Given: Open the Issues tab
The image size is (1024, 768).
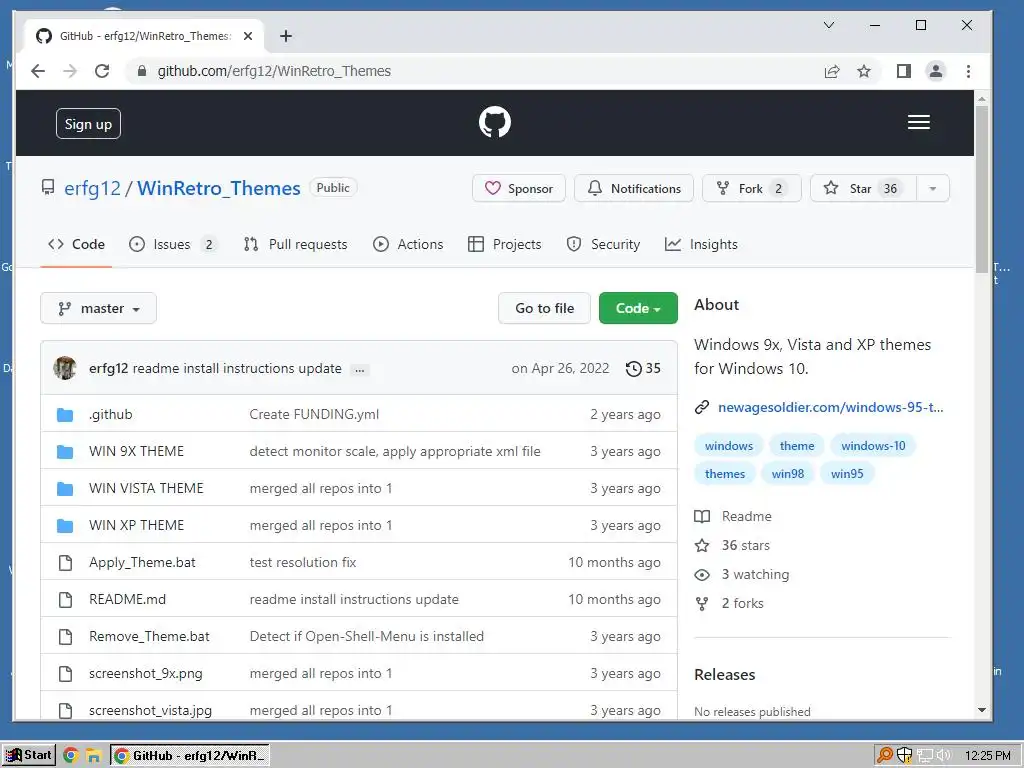Looking at the screenshot, I should pyautogui.click(x=173, y=244).
